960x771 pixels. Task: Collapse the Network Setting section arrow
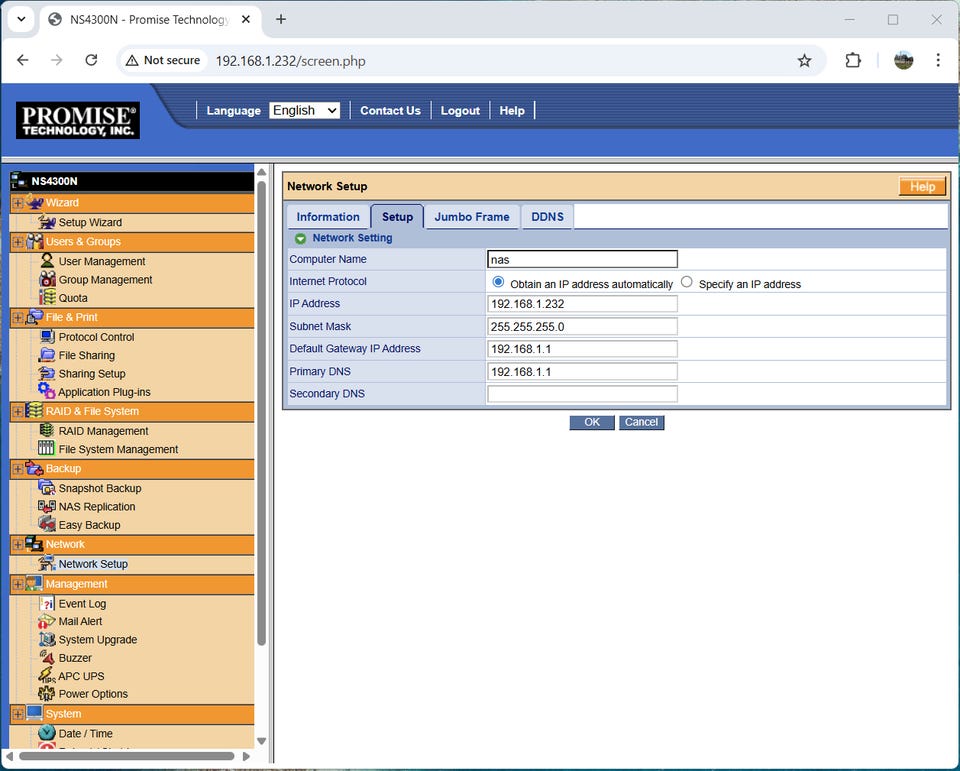pos(300,239)
